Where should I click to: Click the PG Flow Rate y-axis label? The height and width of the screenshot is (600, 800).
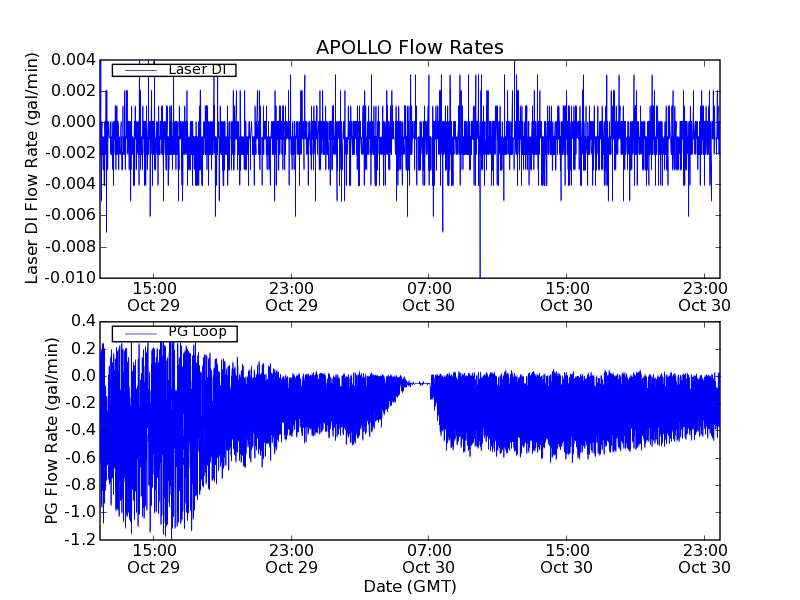(x=52, y=430)
